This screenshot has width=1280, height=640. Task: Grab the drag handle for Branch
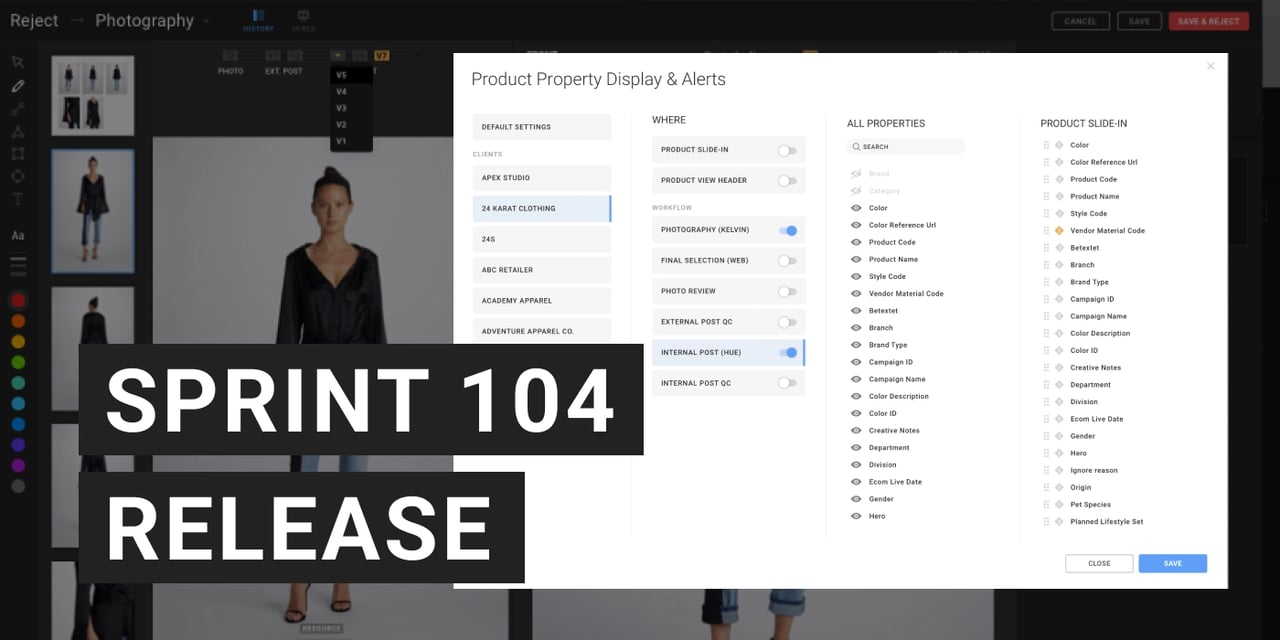point(1047,265)
